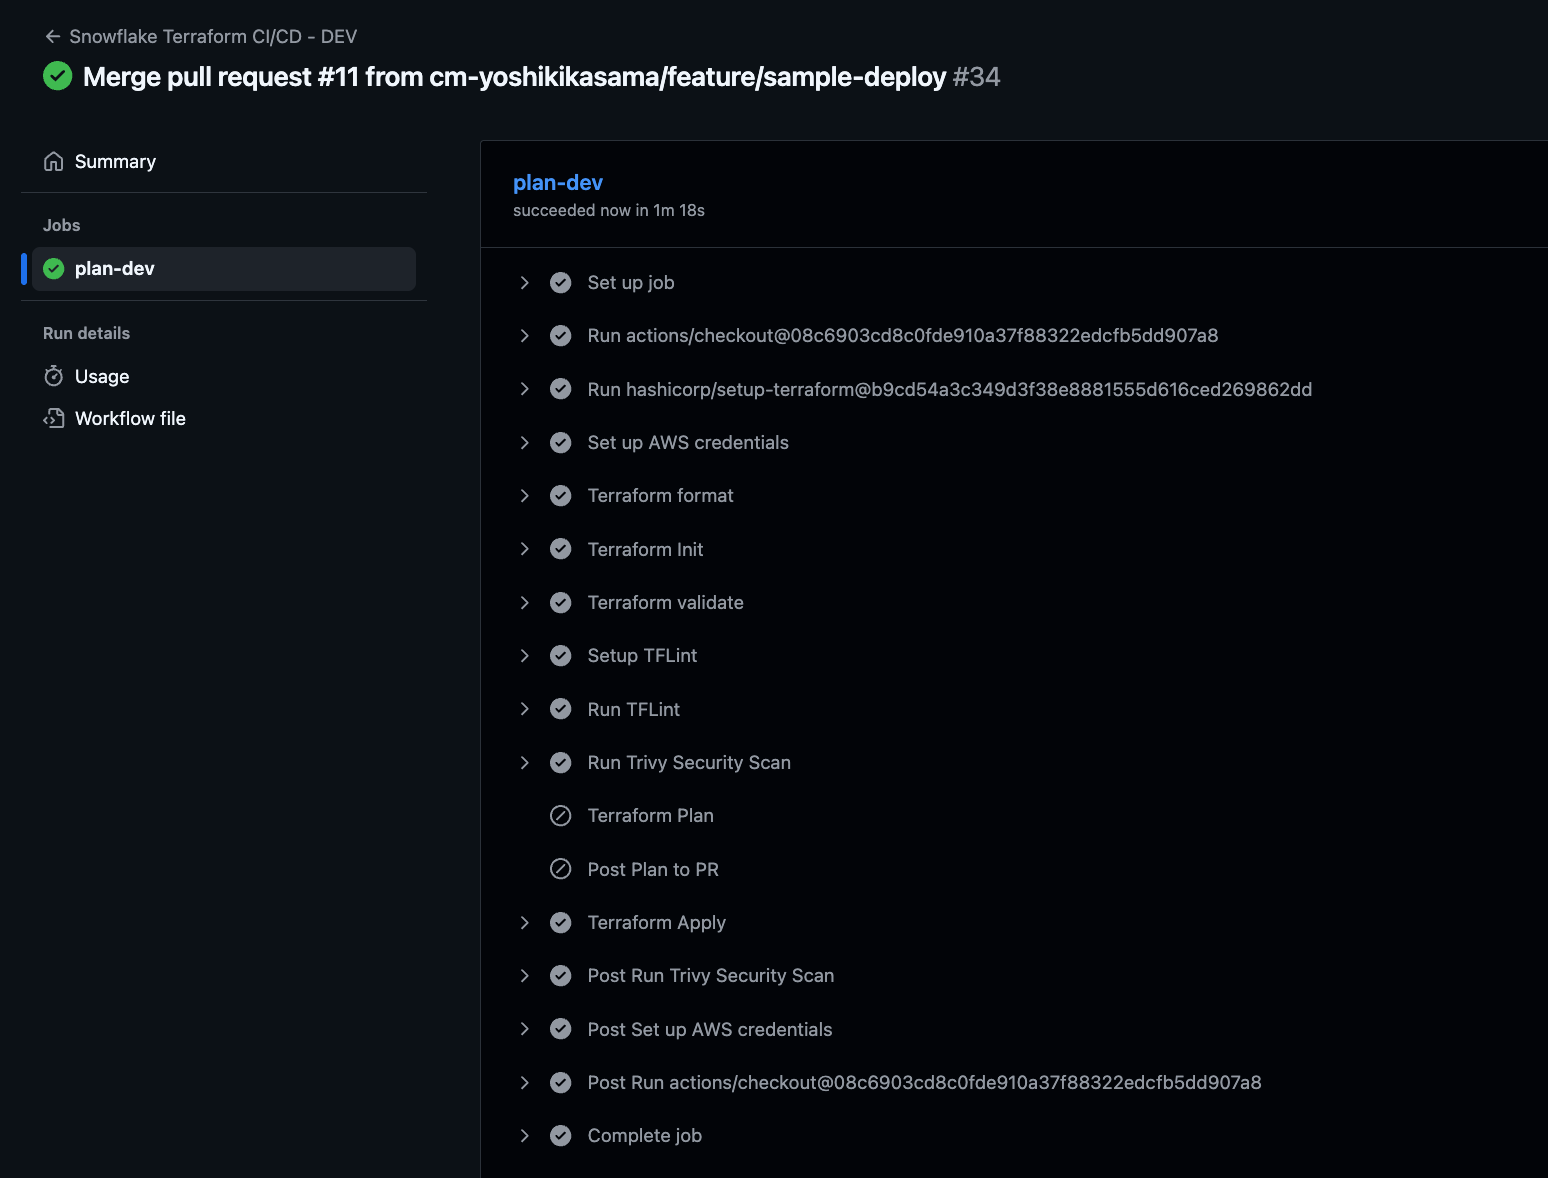Screen dimensions: 1548x1178
Task: Open the Summary page in sidebar
Action: coord(115,162)
